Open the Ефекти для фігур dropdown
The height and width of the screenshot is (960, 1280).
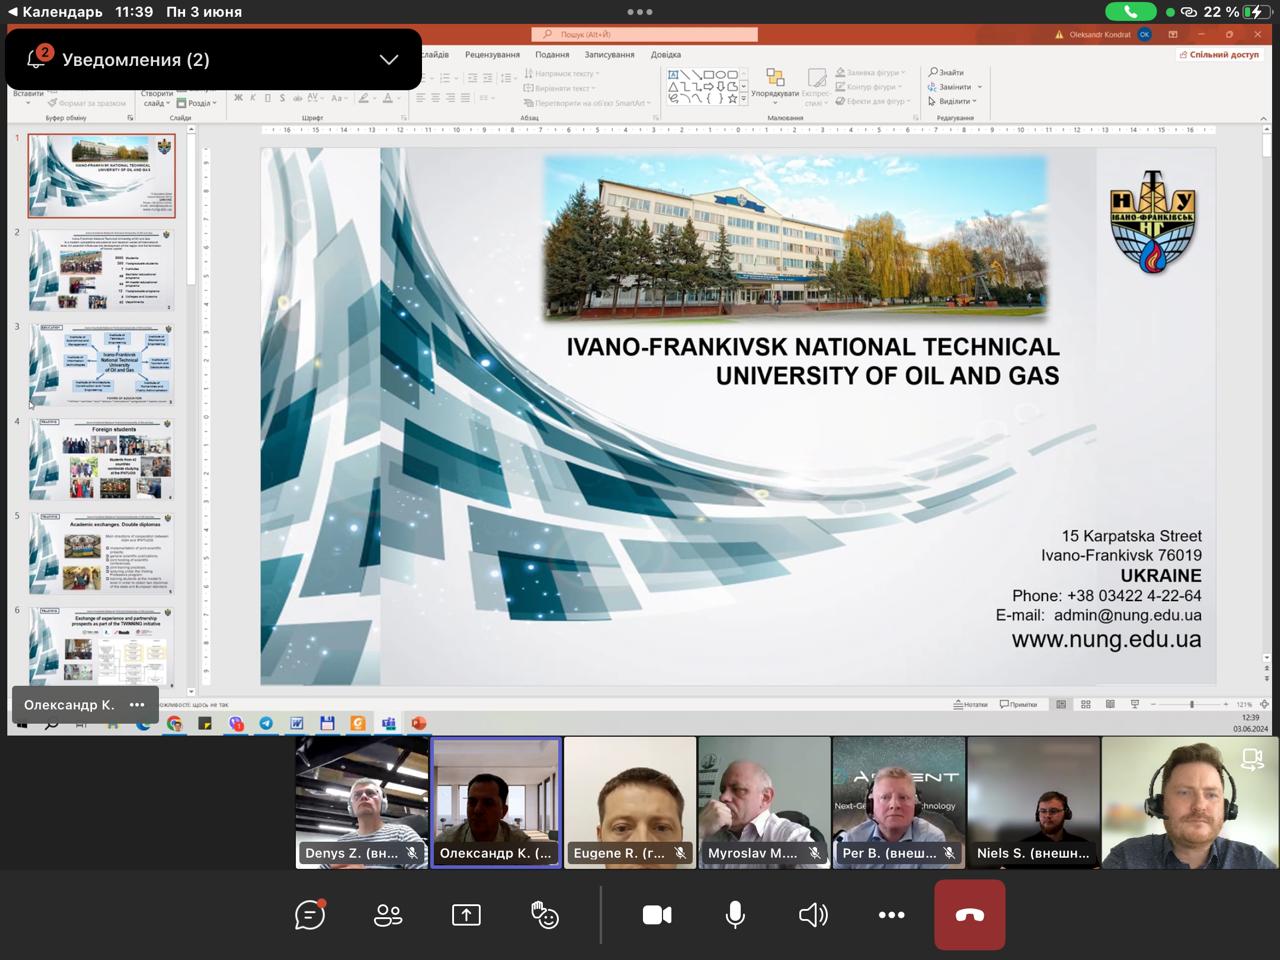click(x=872, y=101)
